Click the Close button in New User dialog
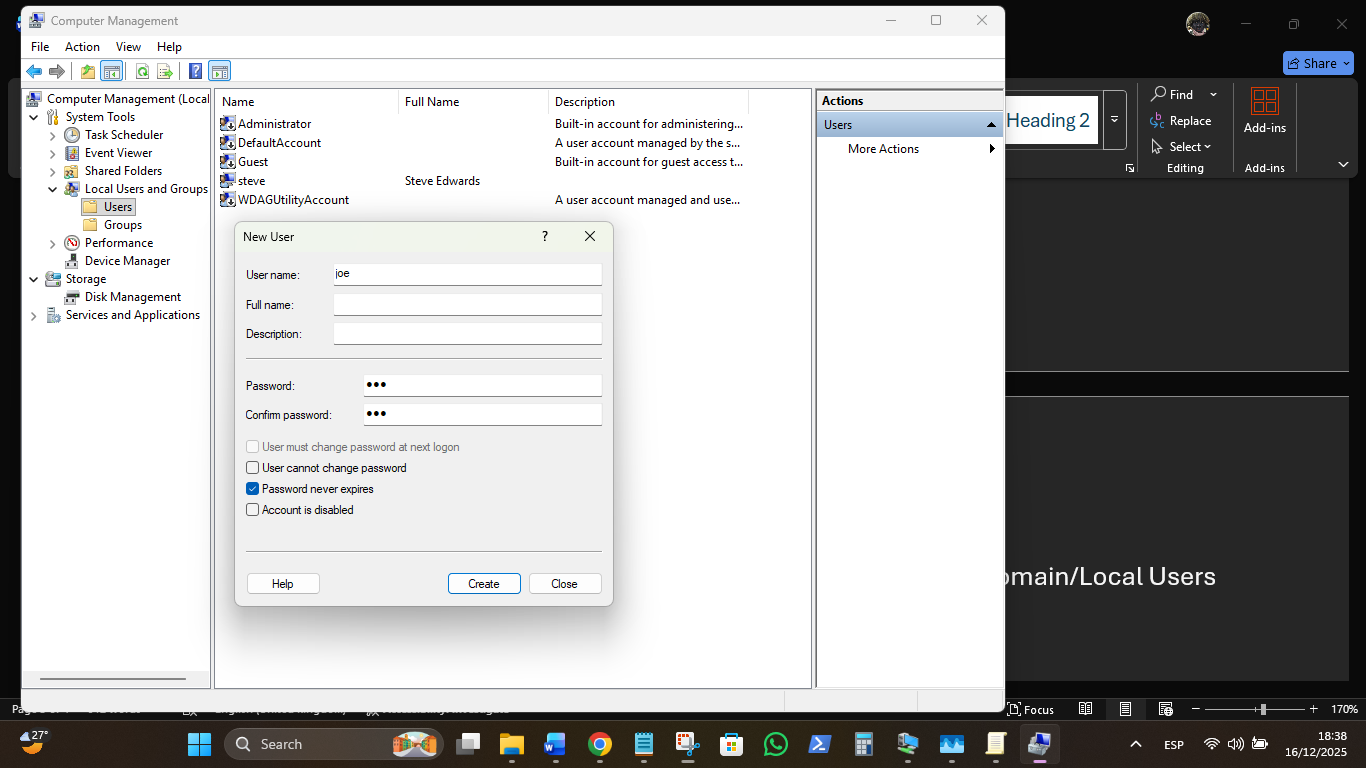Screen dimensions: 1366x768 (564, 584)
